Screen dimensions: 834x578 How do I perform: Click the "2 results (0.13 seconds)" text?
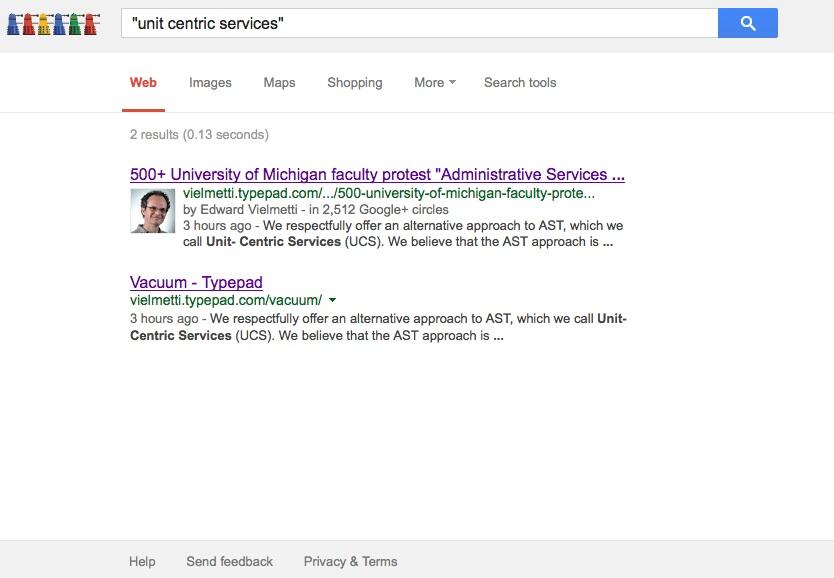pos(199,135)
